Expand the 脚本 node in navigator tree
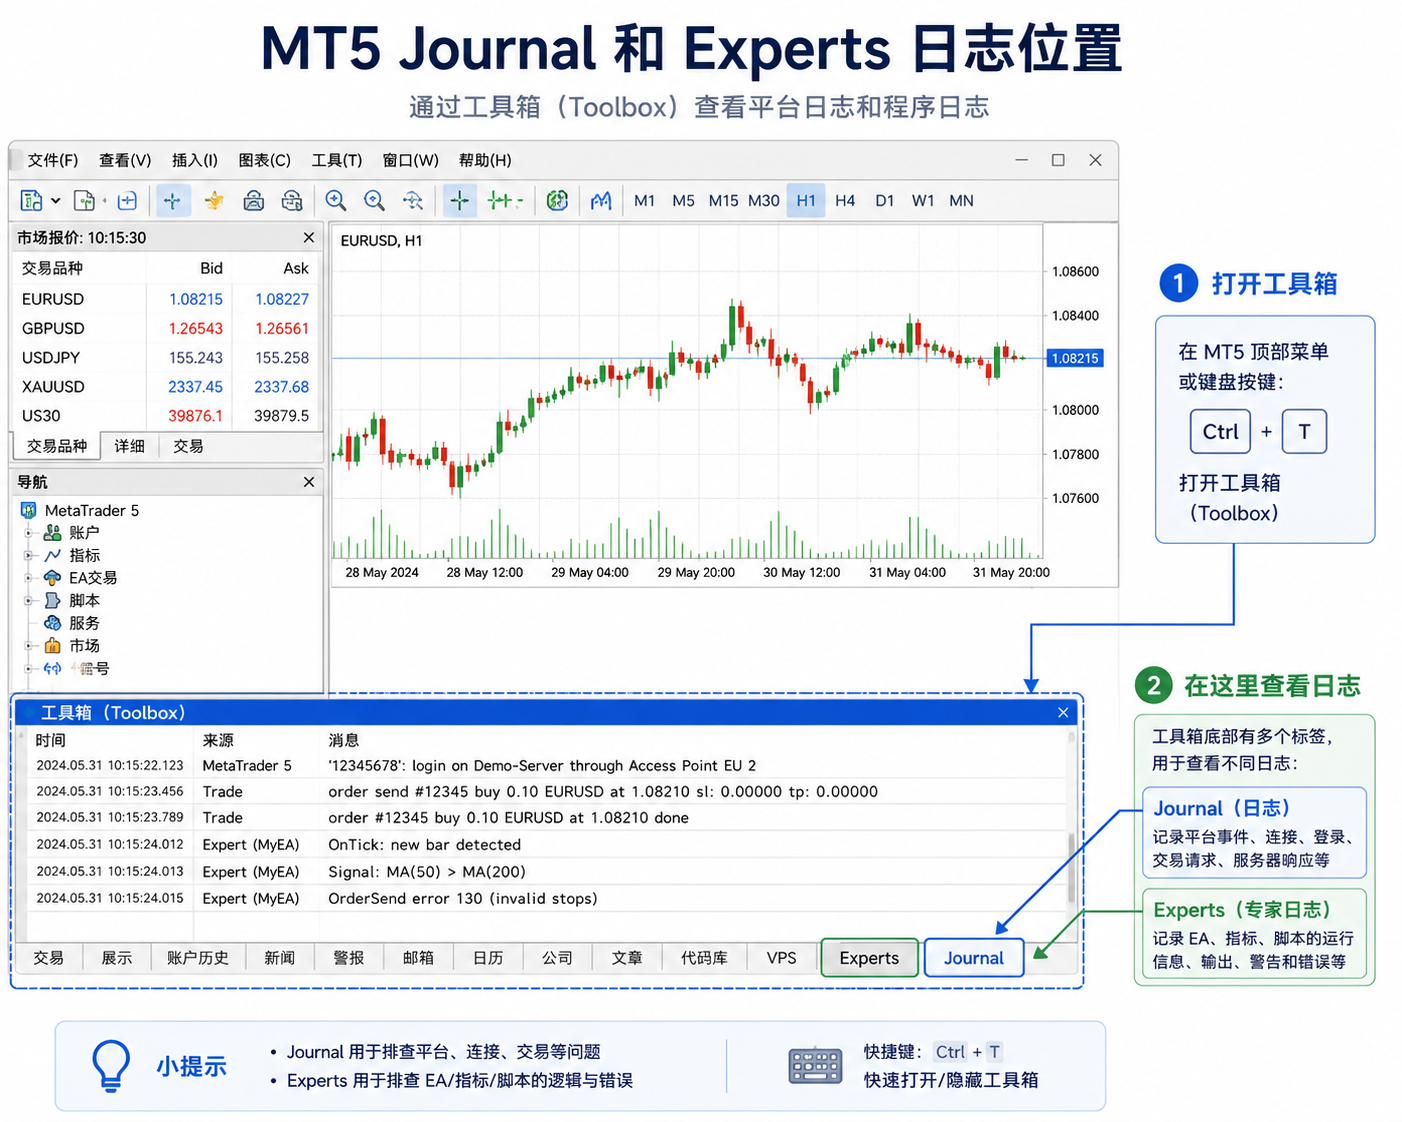Viewport: 1402px width, 1122px height. 29,601
